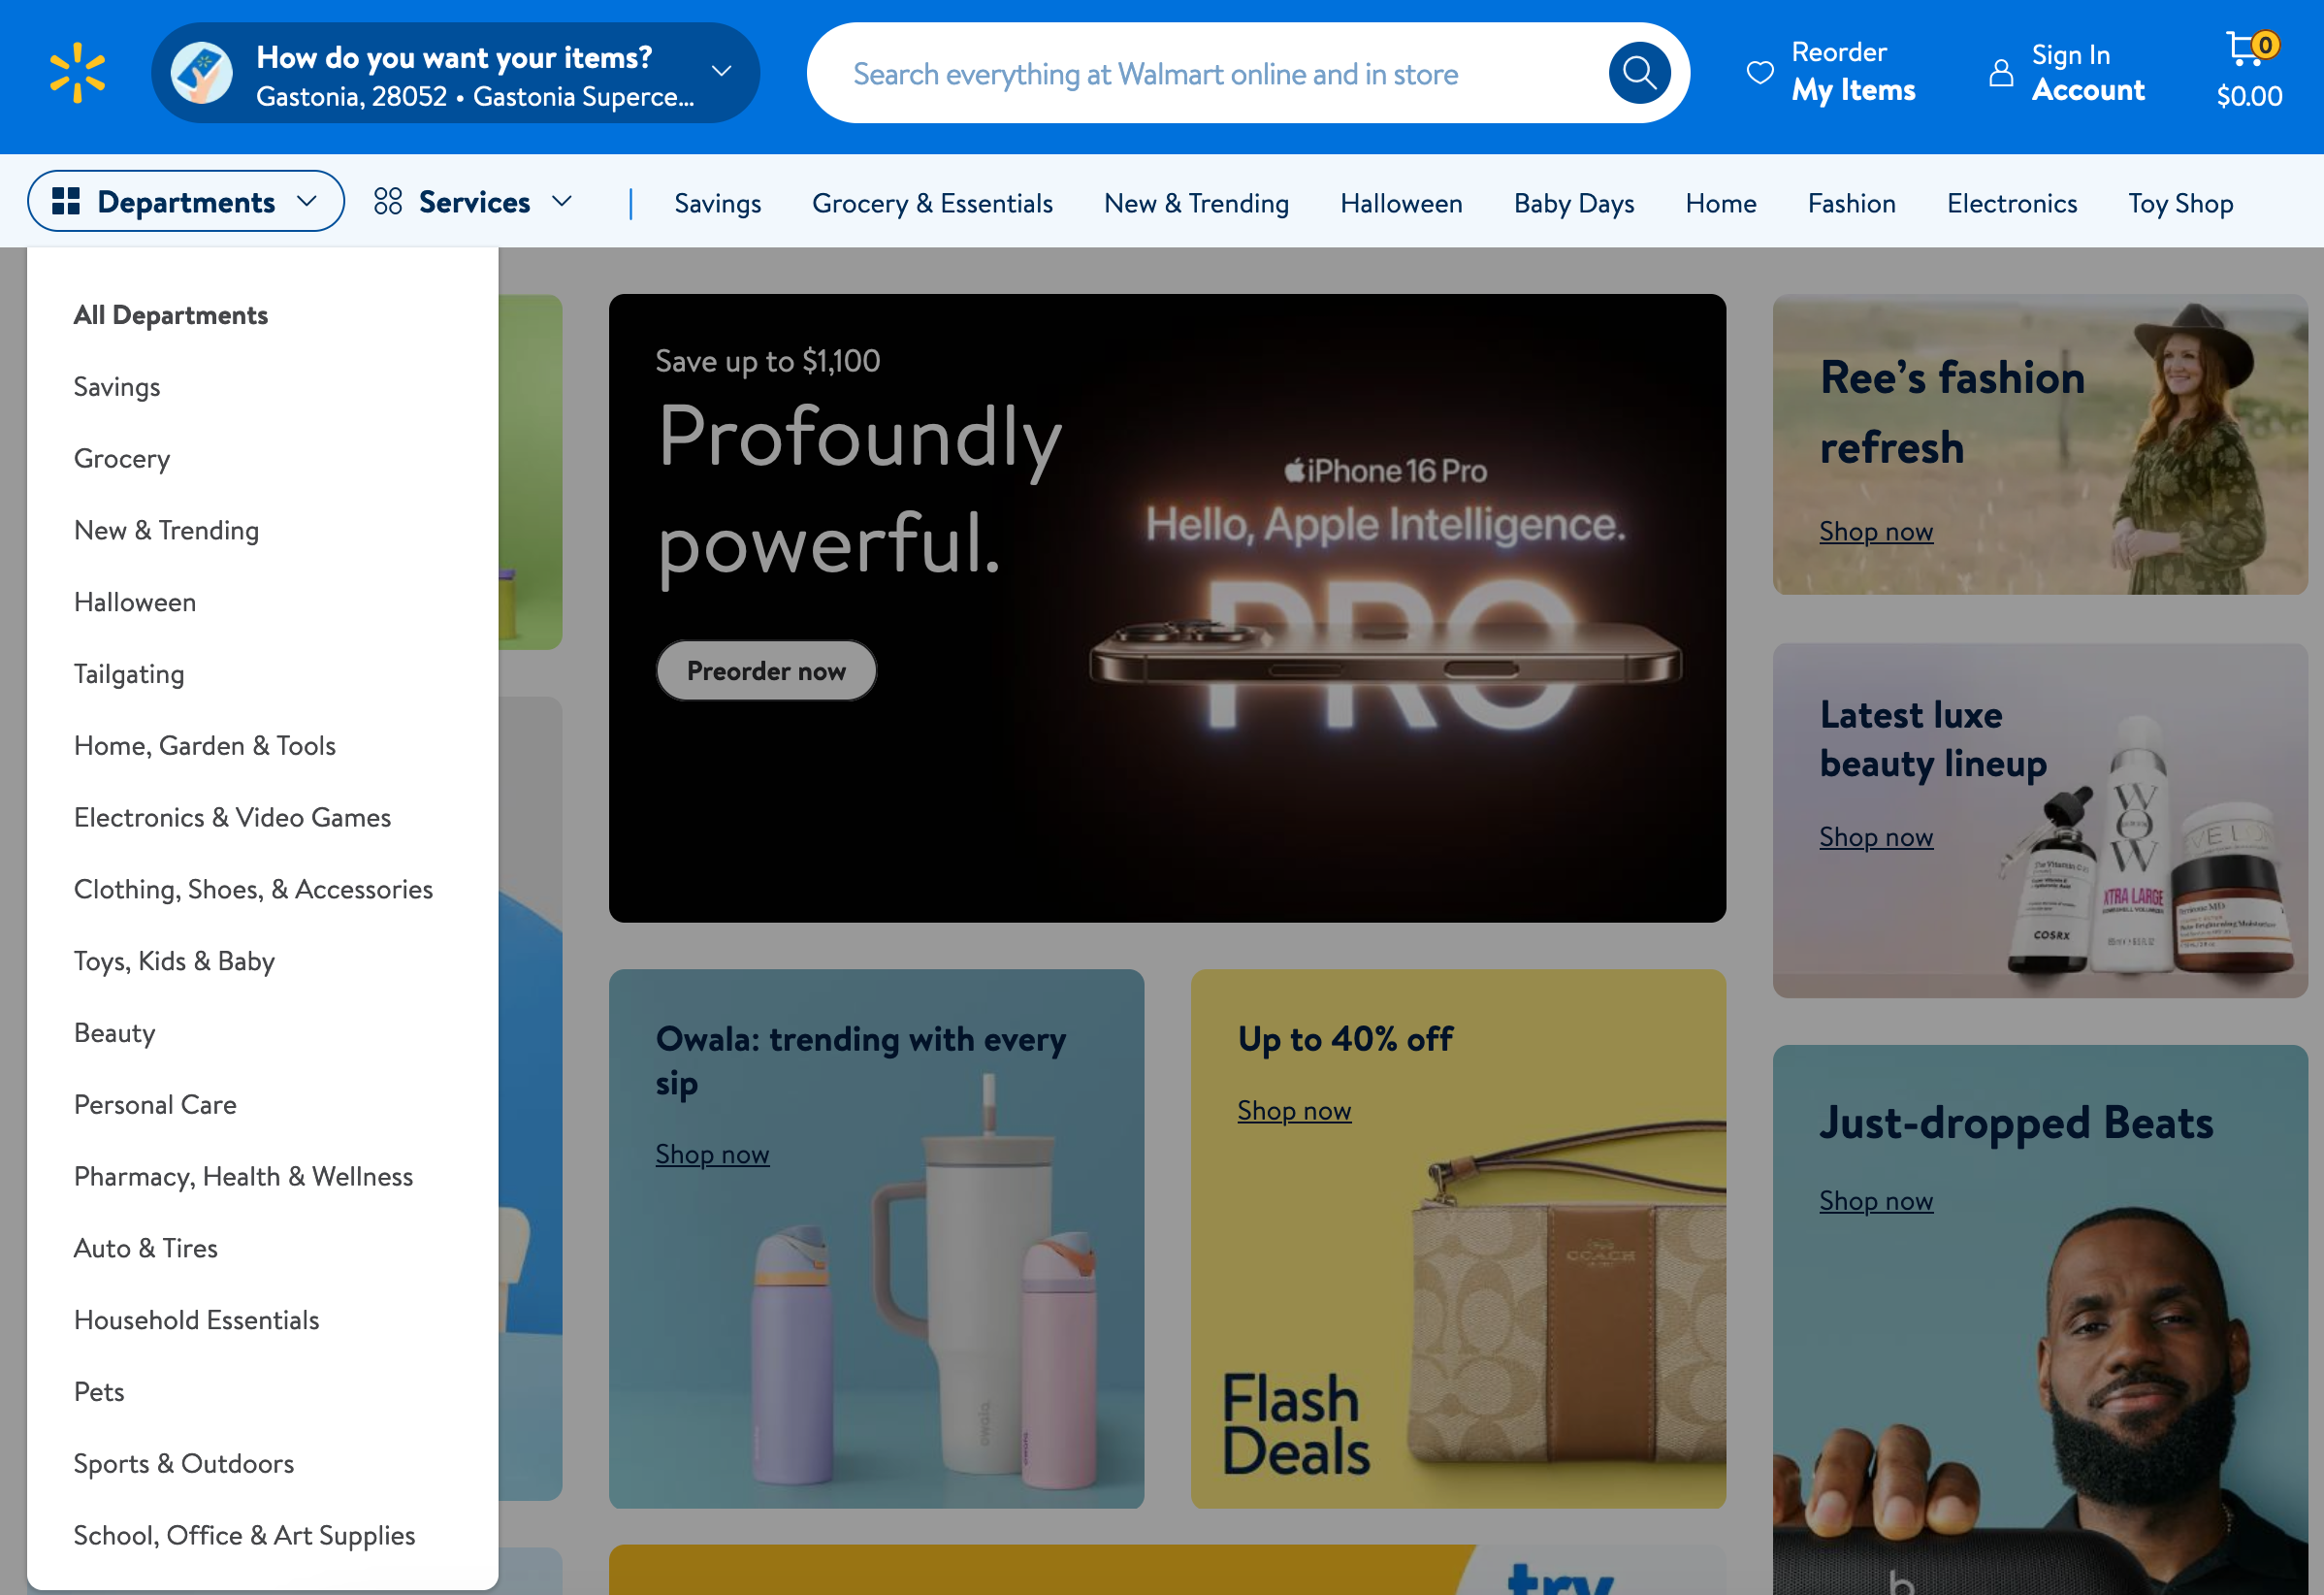Click the search magnifier icon
Image resolution: width=2324 pixels, height=1595 pixels.
1637,73
